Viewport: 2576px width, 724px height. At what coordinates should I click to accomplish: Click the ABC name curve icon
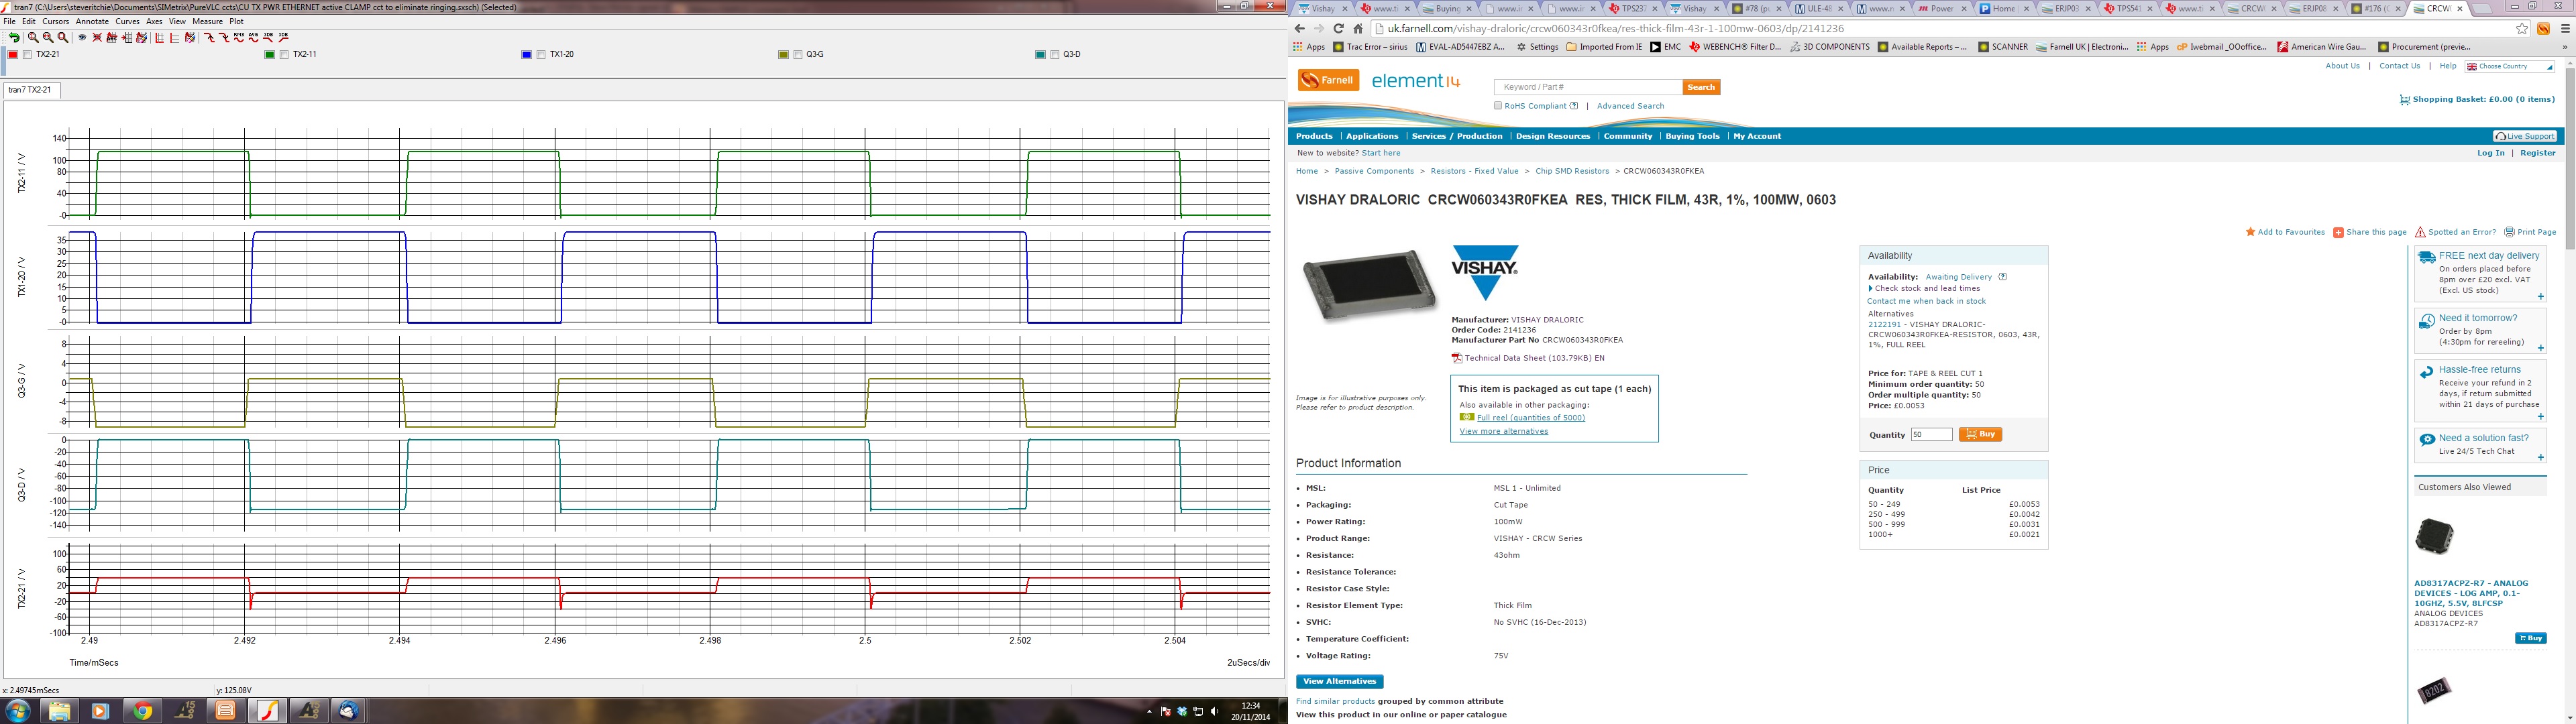(112, 38)
